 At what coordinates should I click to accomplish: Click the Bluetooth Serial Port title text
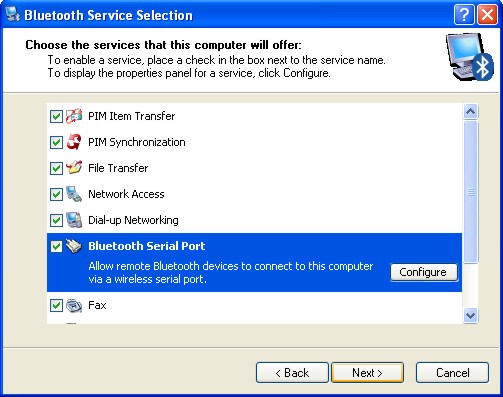tap(146, 246)
